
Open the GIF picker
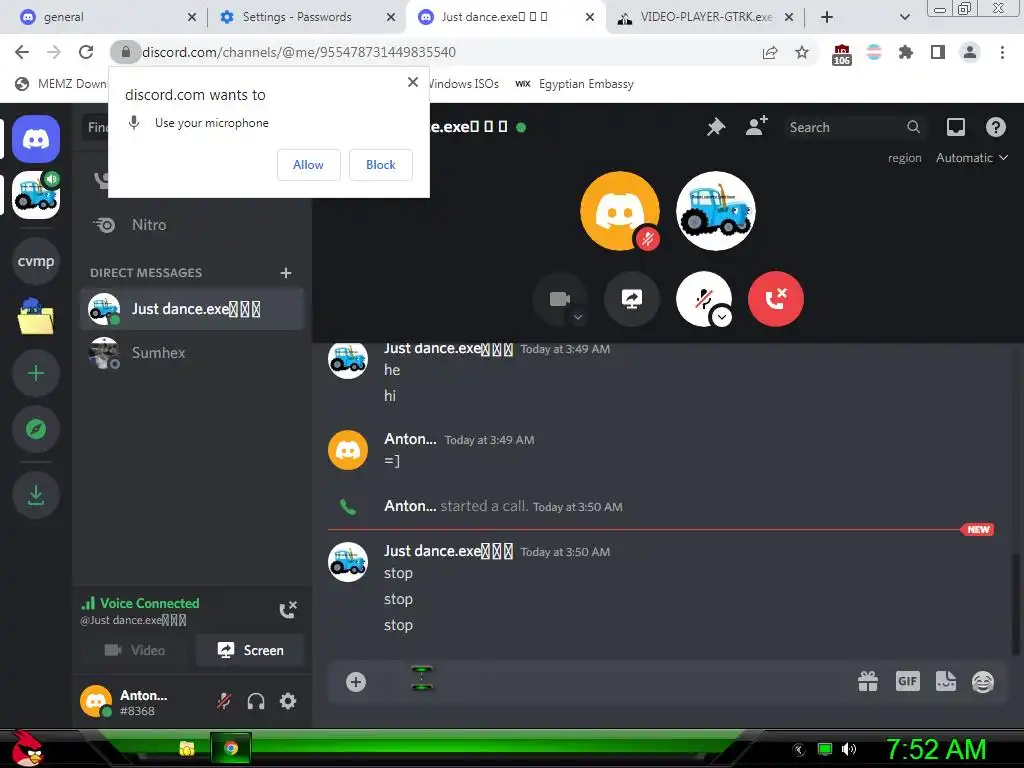point(908,681)
